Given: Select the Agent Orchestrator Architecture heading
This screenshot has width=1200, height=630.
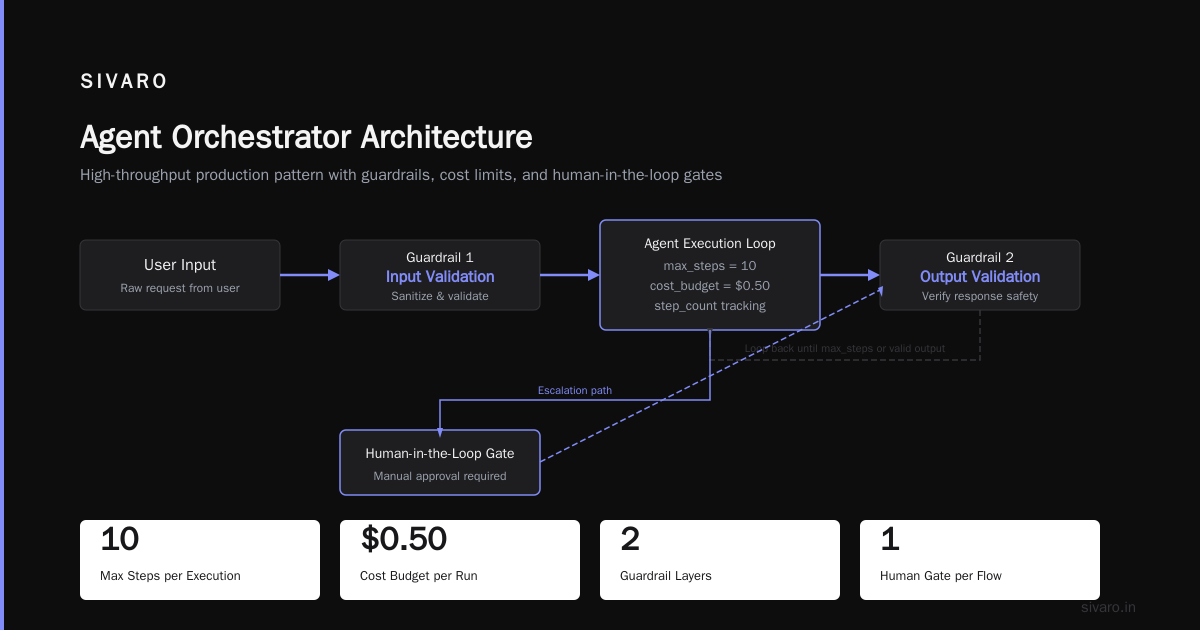Looking at the screenshot, I should [306, 137].
